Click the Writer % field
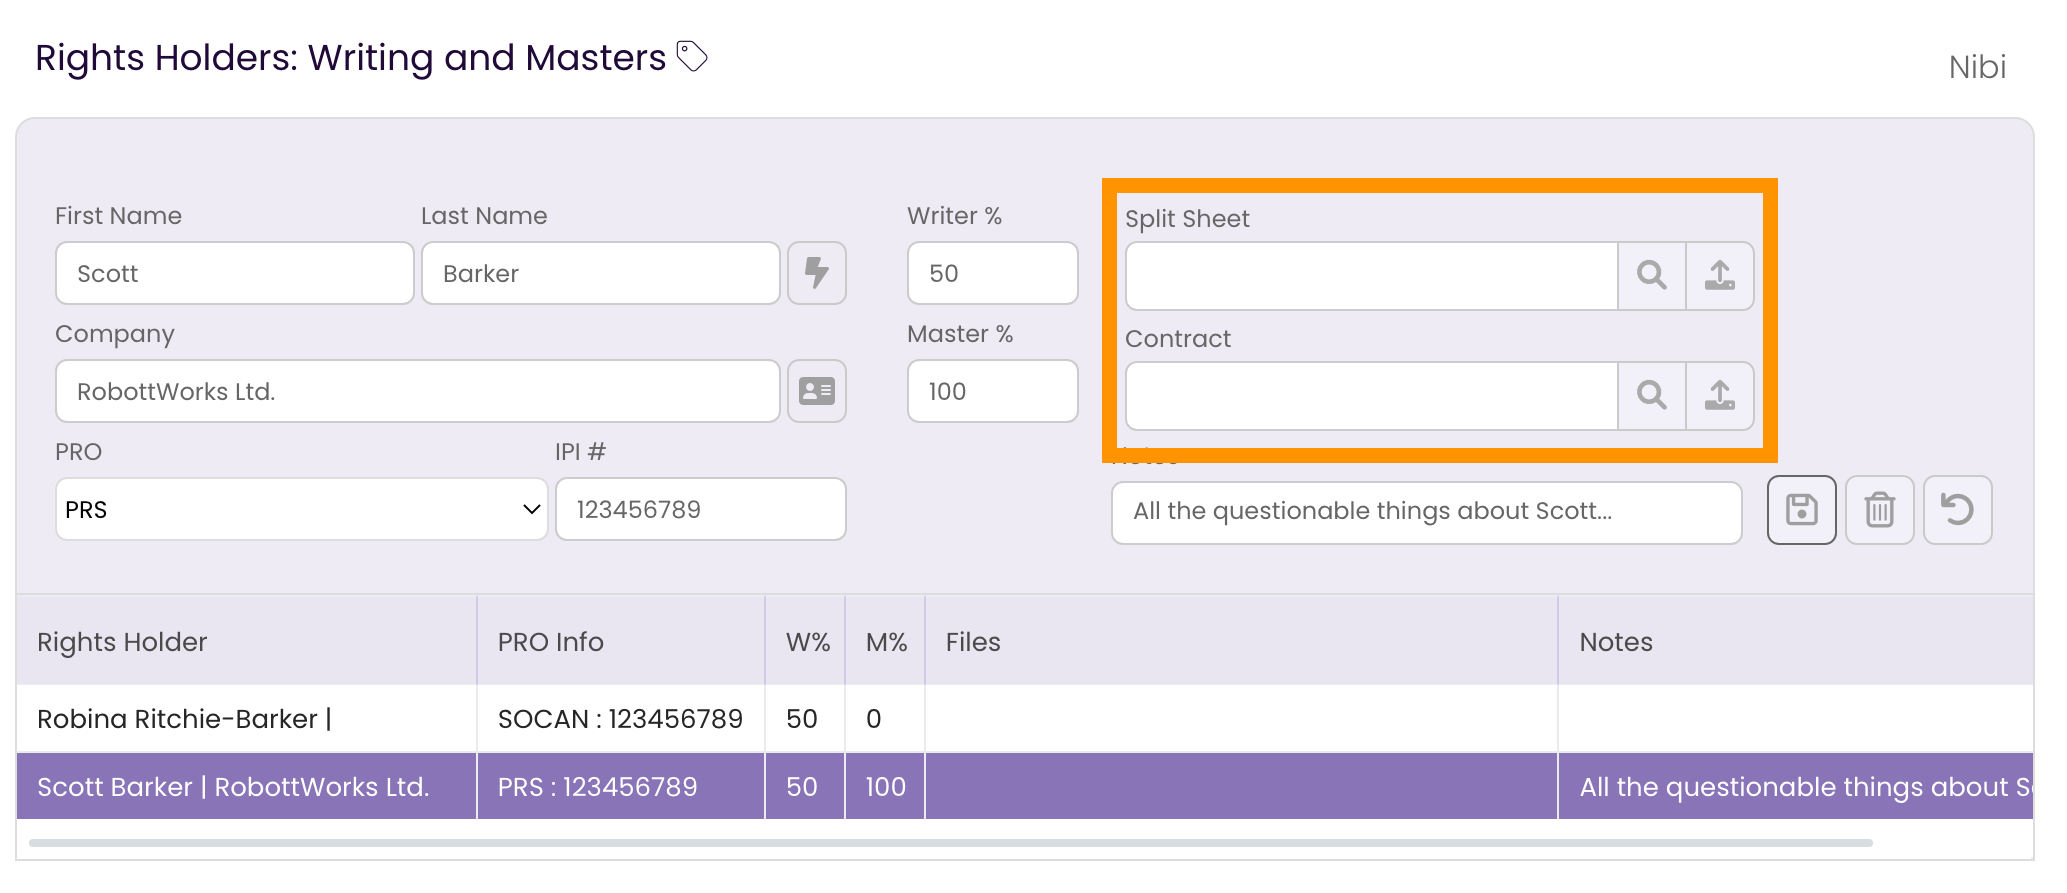2067x893 pixels. point(993,273)
